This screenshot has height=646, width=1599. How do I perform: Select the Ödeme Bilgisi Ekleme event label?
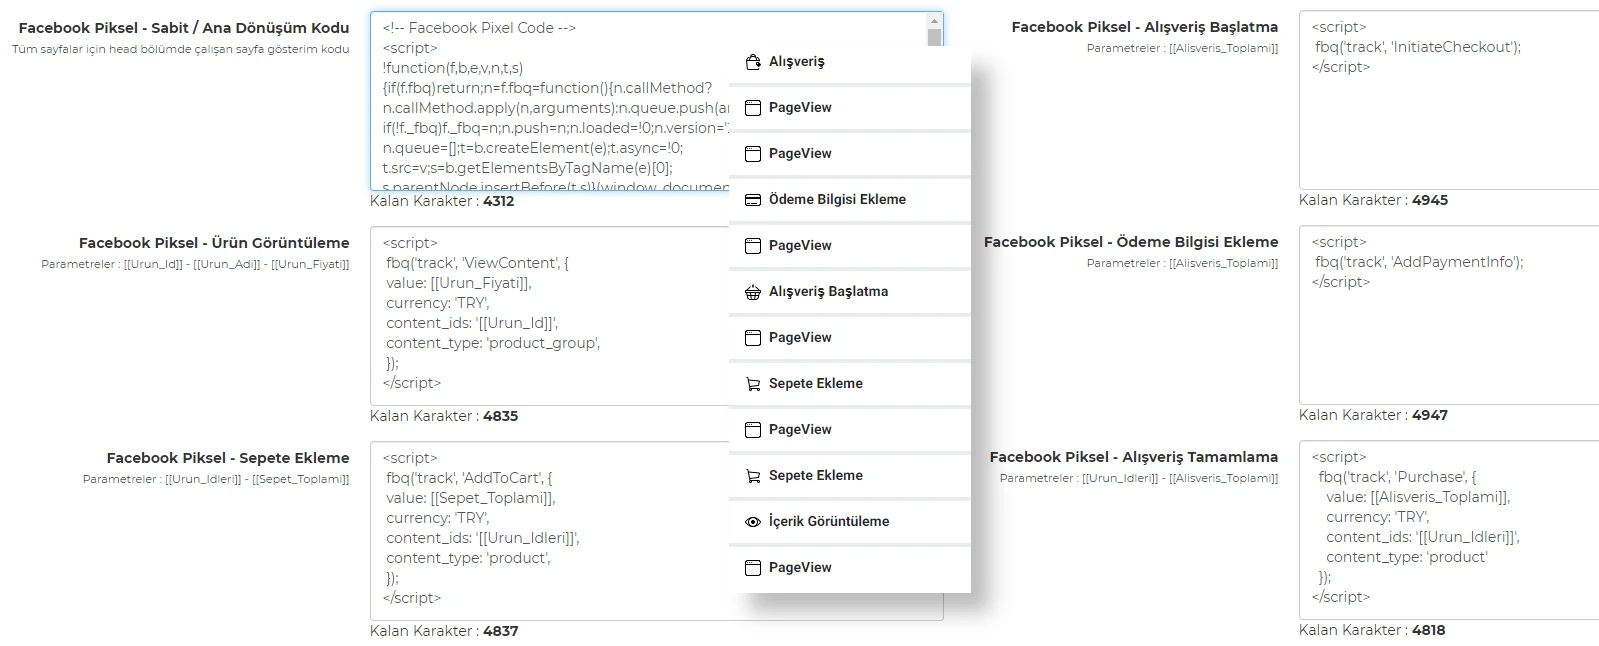pos(837,200)
